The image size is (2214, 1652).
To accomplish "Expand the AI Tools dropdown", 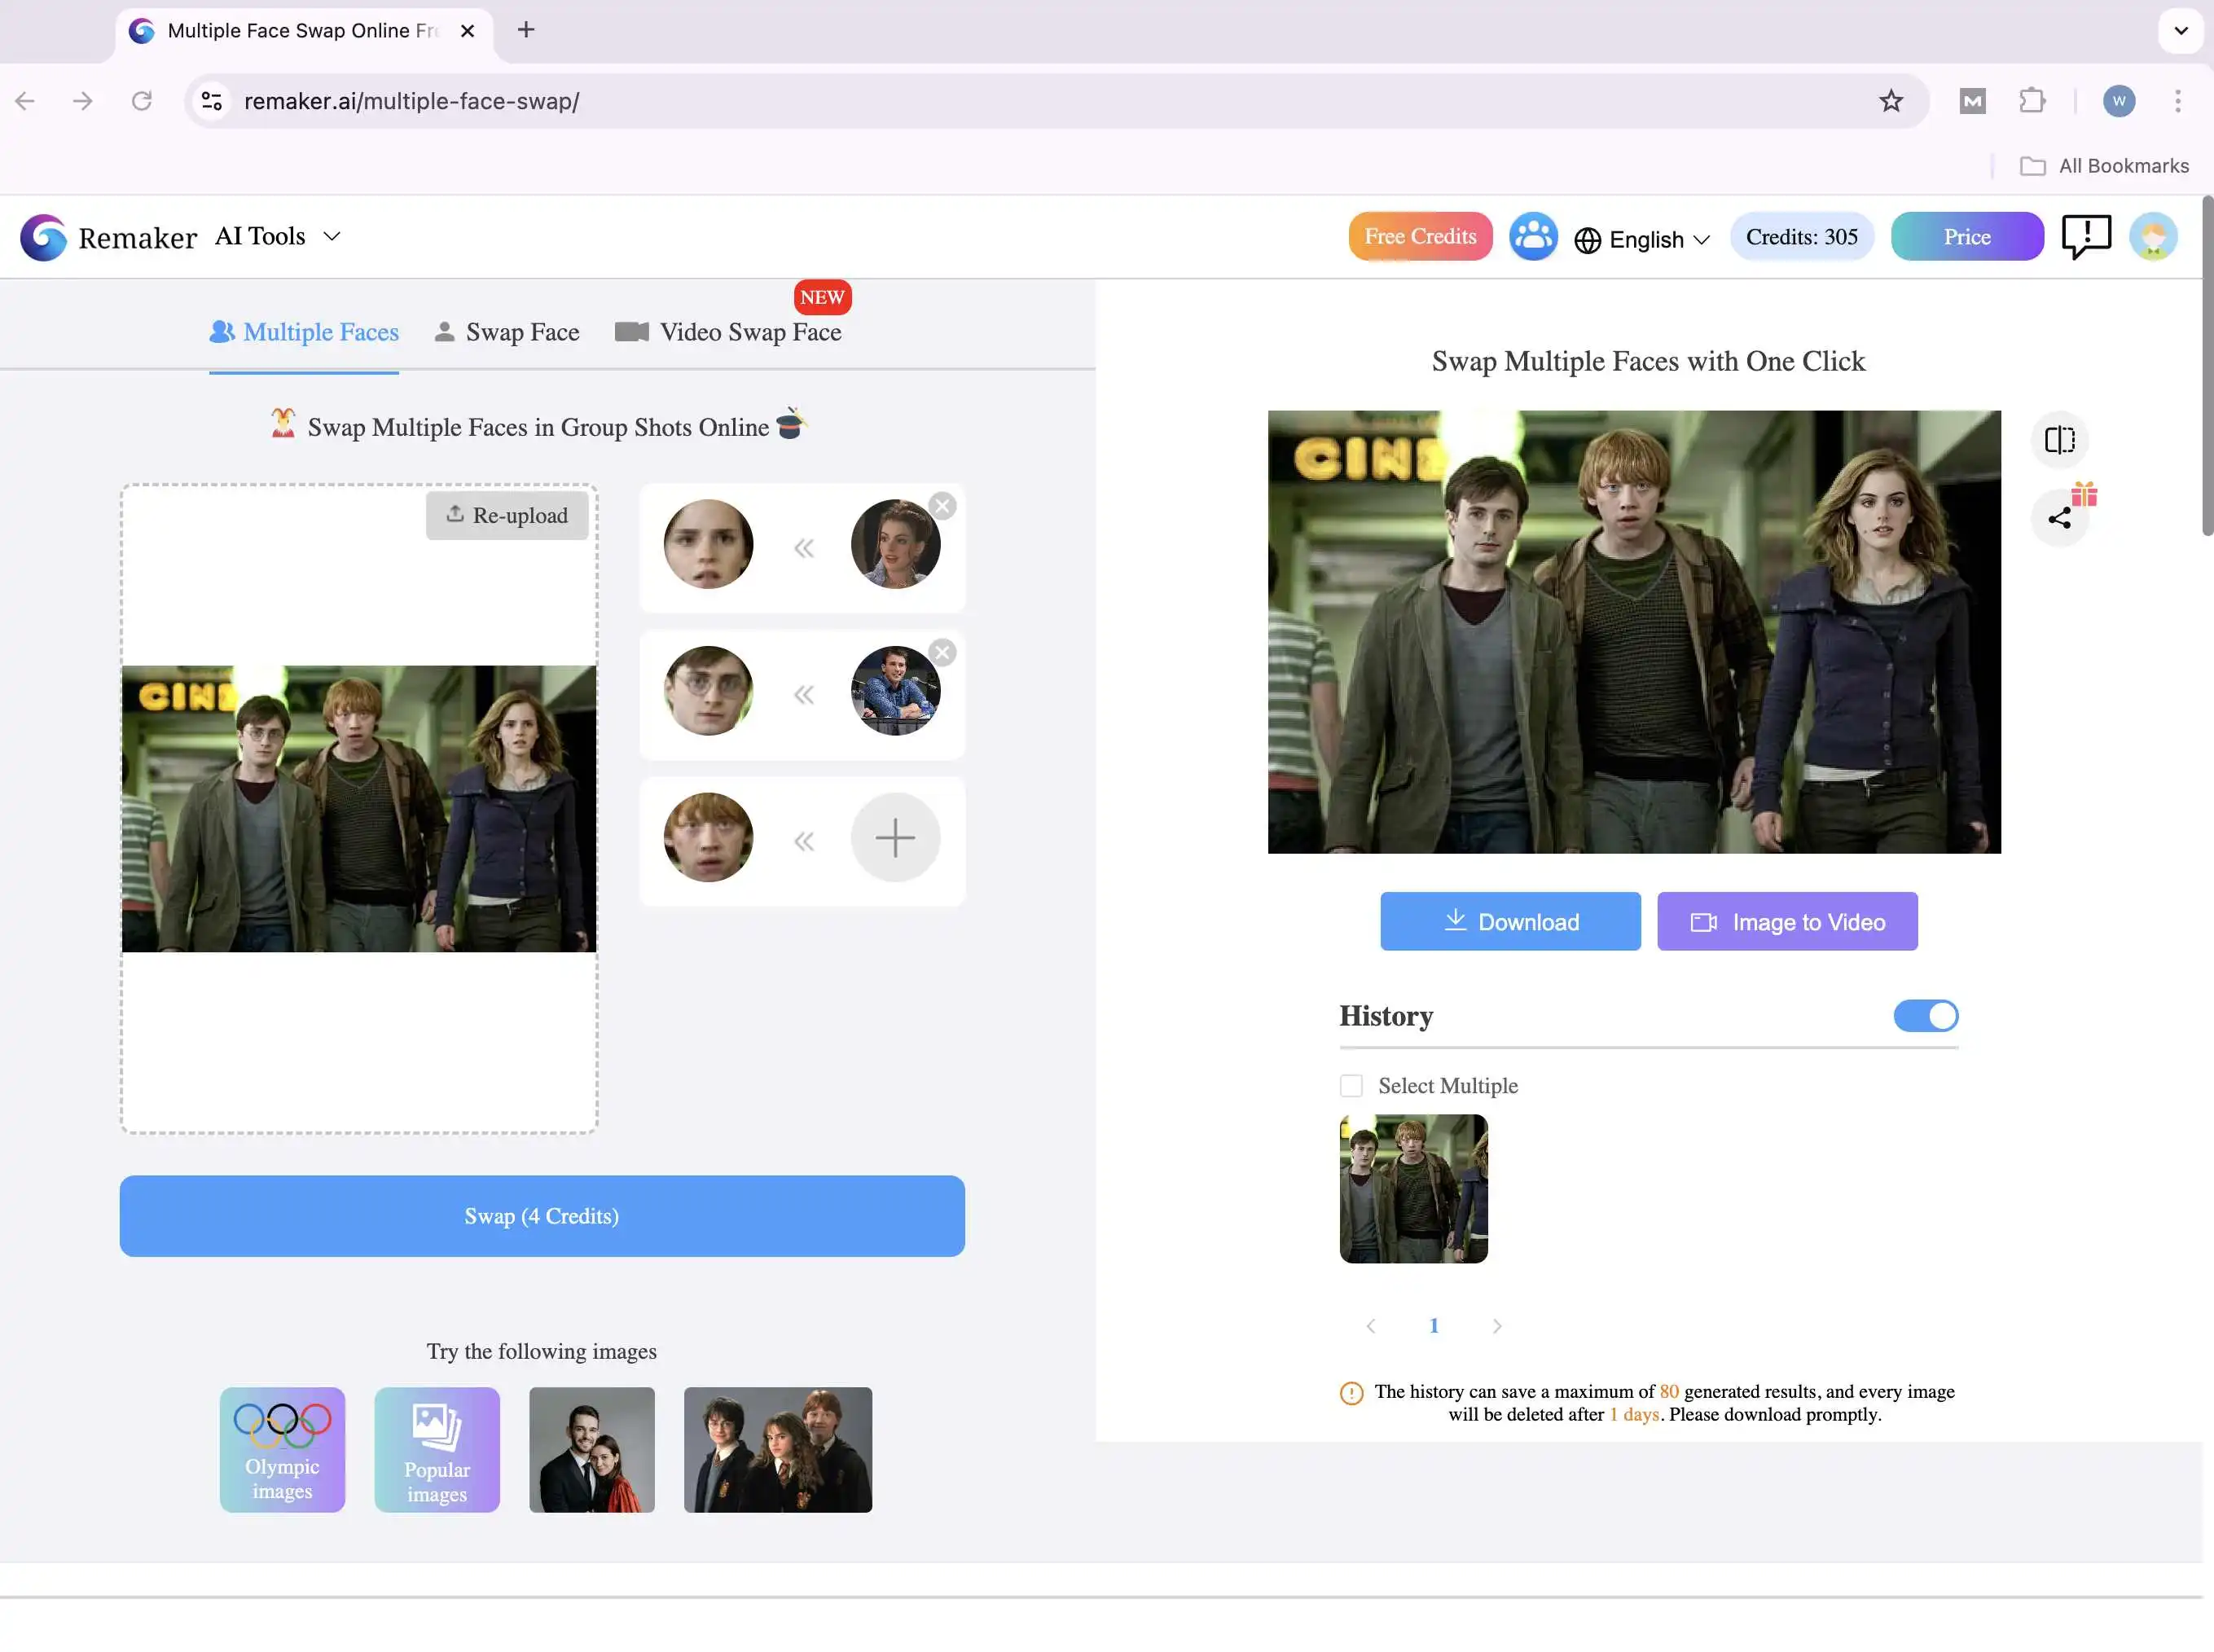I will 278,237.
